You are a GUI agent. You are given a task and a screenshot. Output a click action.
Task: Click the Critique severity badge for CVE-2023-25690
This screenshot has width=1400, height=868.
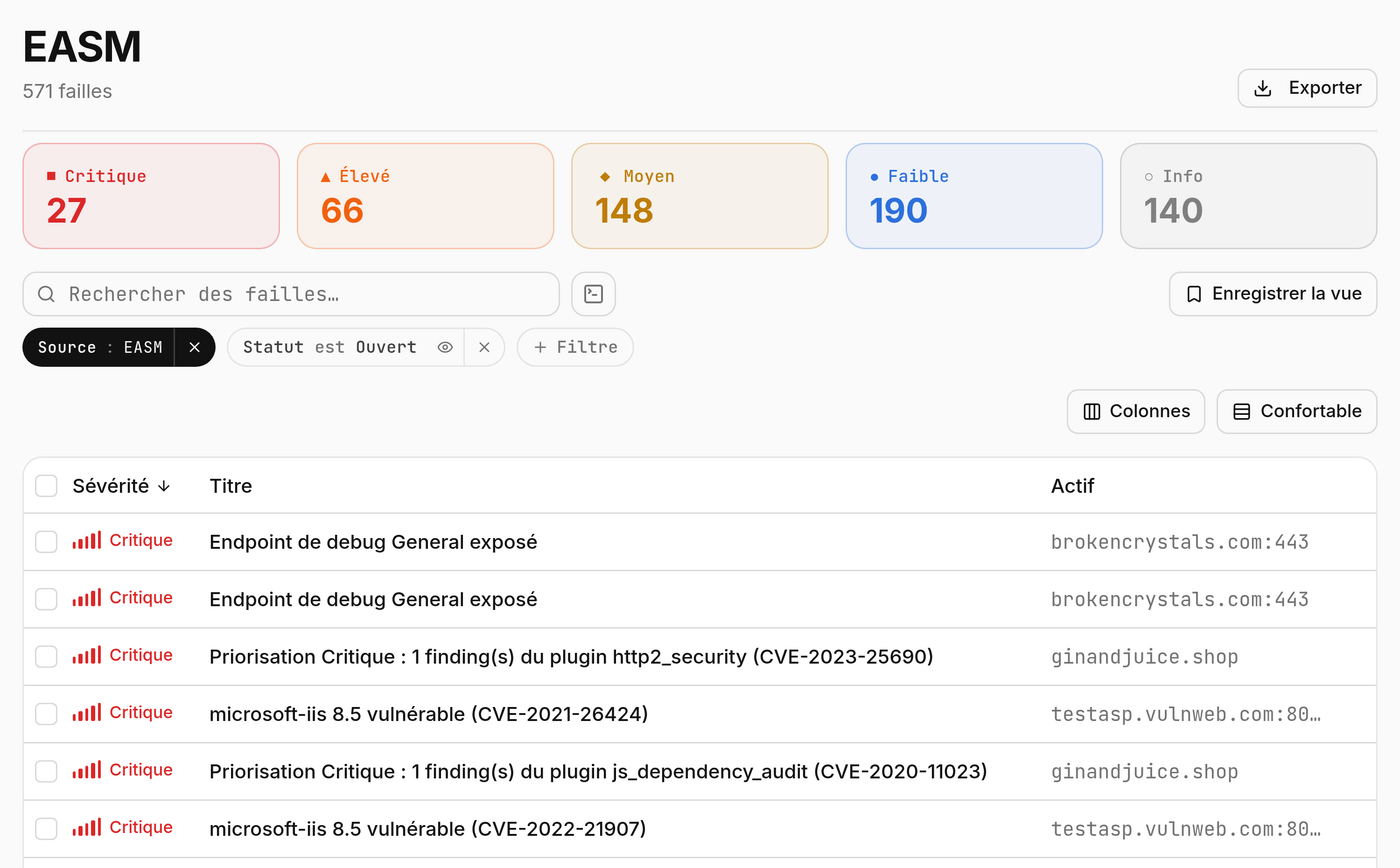123,656
